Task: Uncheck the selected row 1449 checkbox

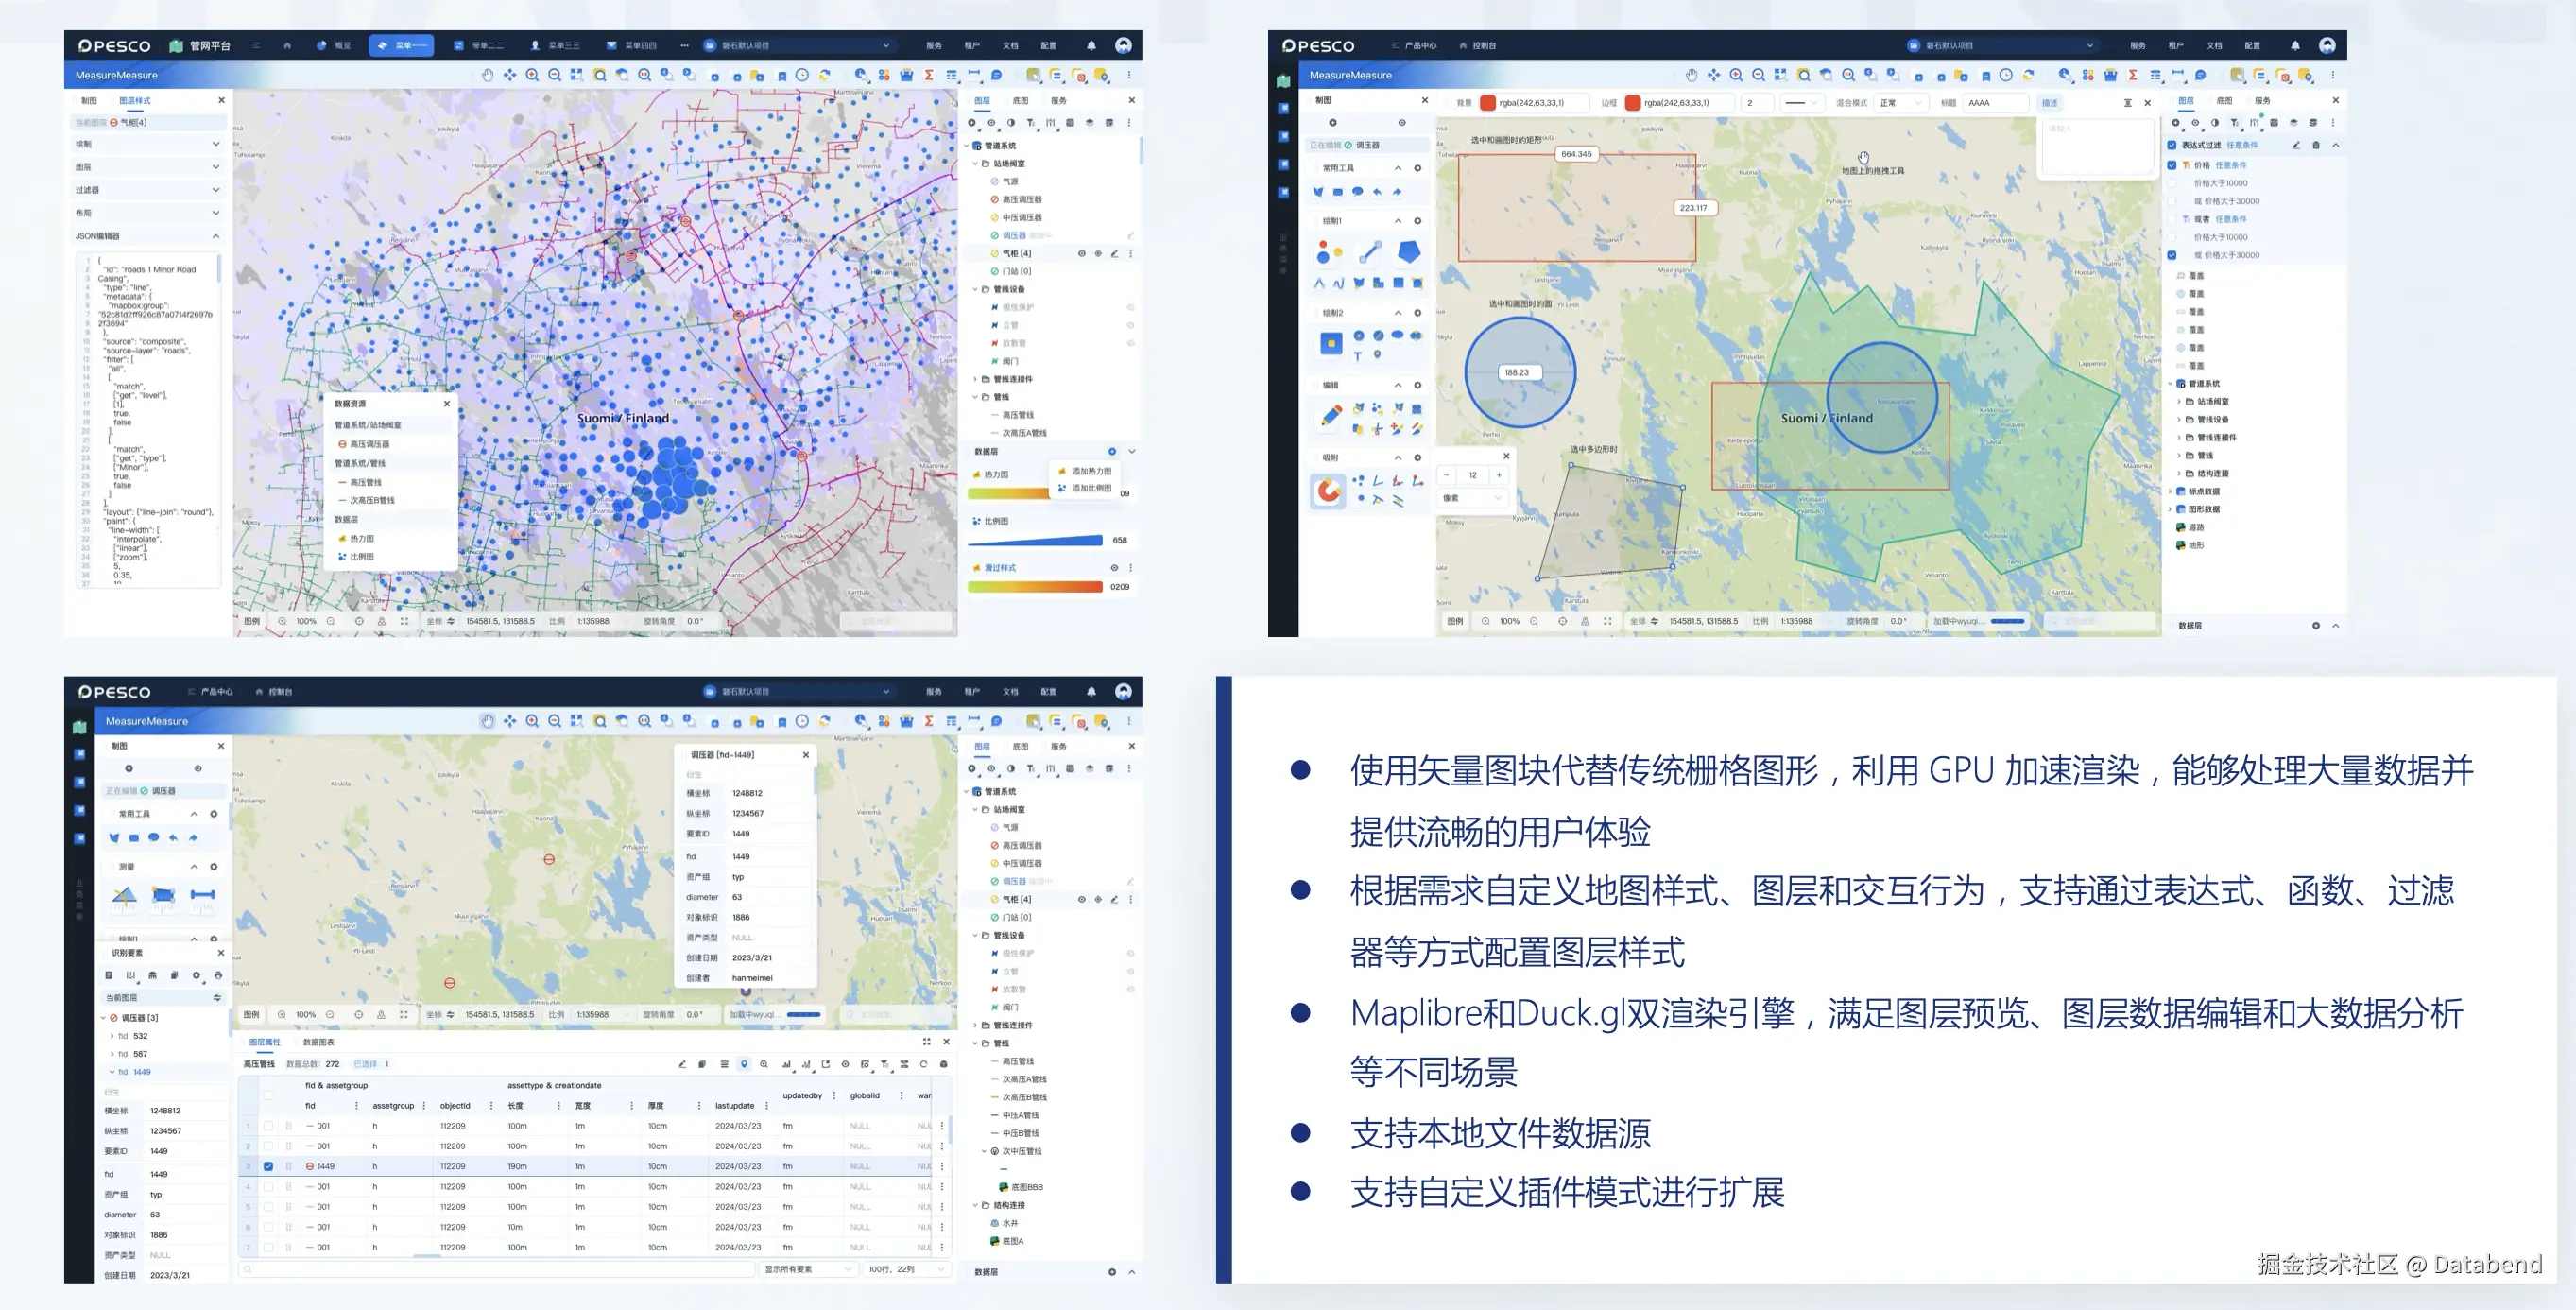Action: [x=268, y=1166]
